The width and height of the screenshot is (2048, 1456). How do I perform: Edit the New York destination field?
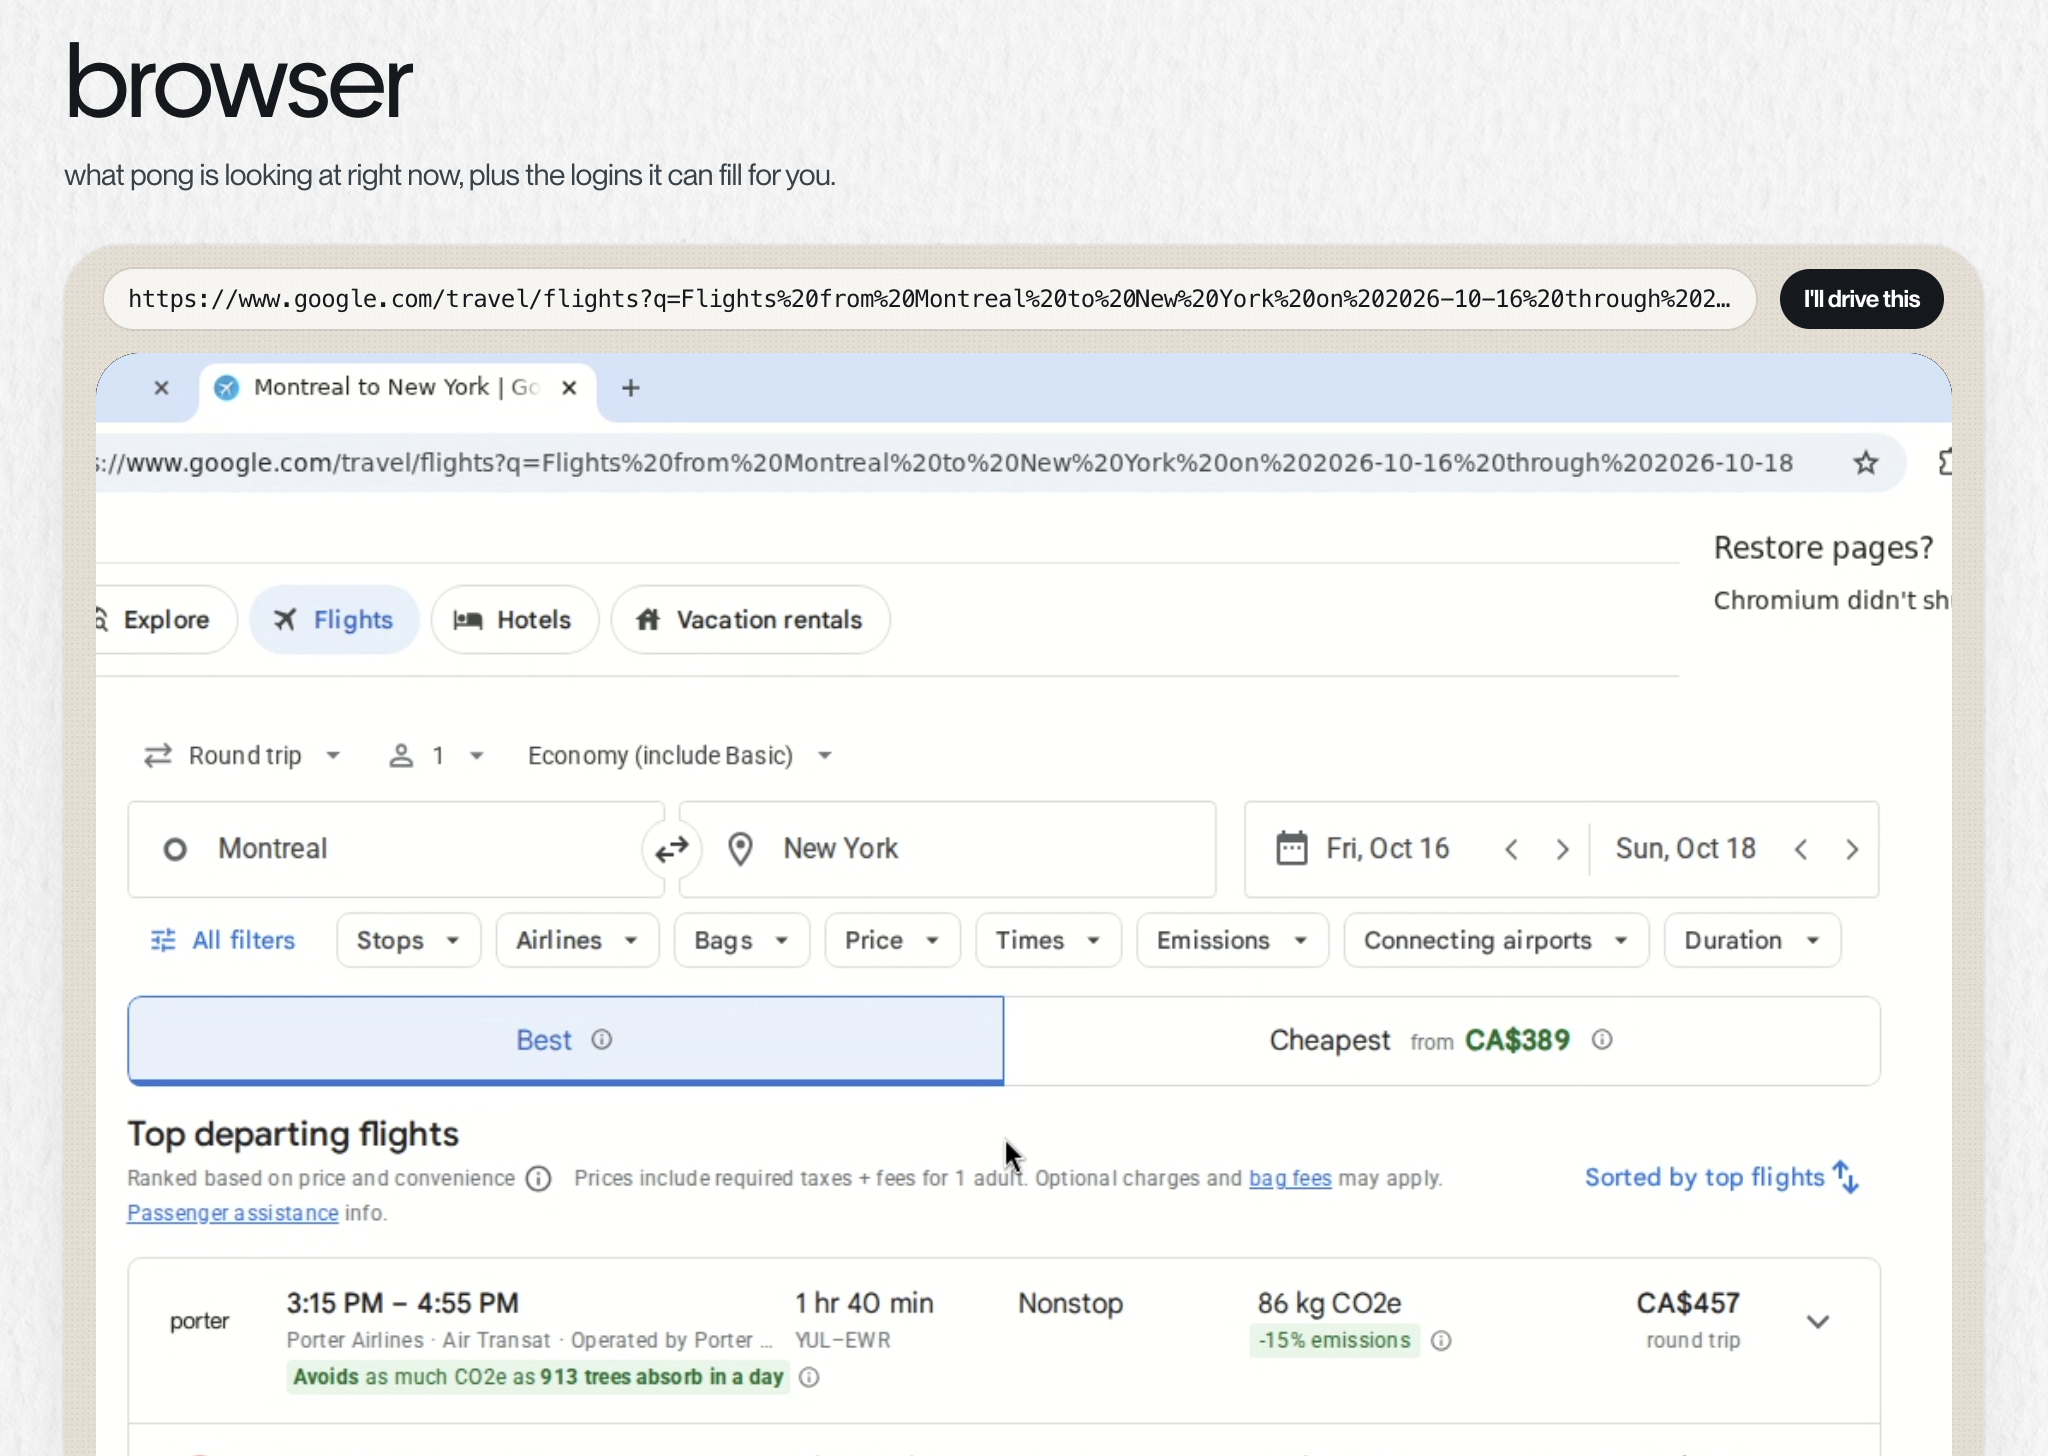click(947, 849)
